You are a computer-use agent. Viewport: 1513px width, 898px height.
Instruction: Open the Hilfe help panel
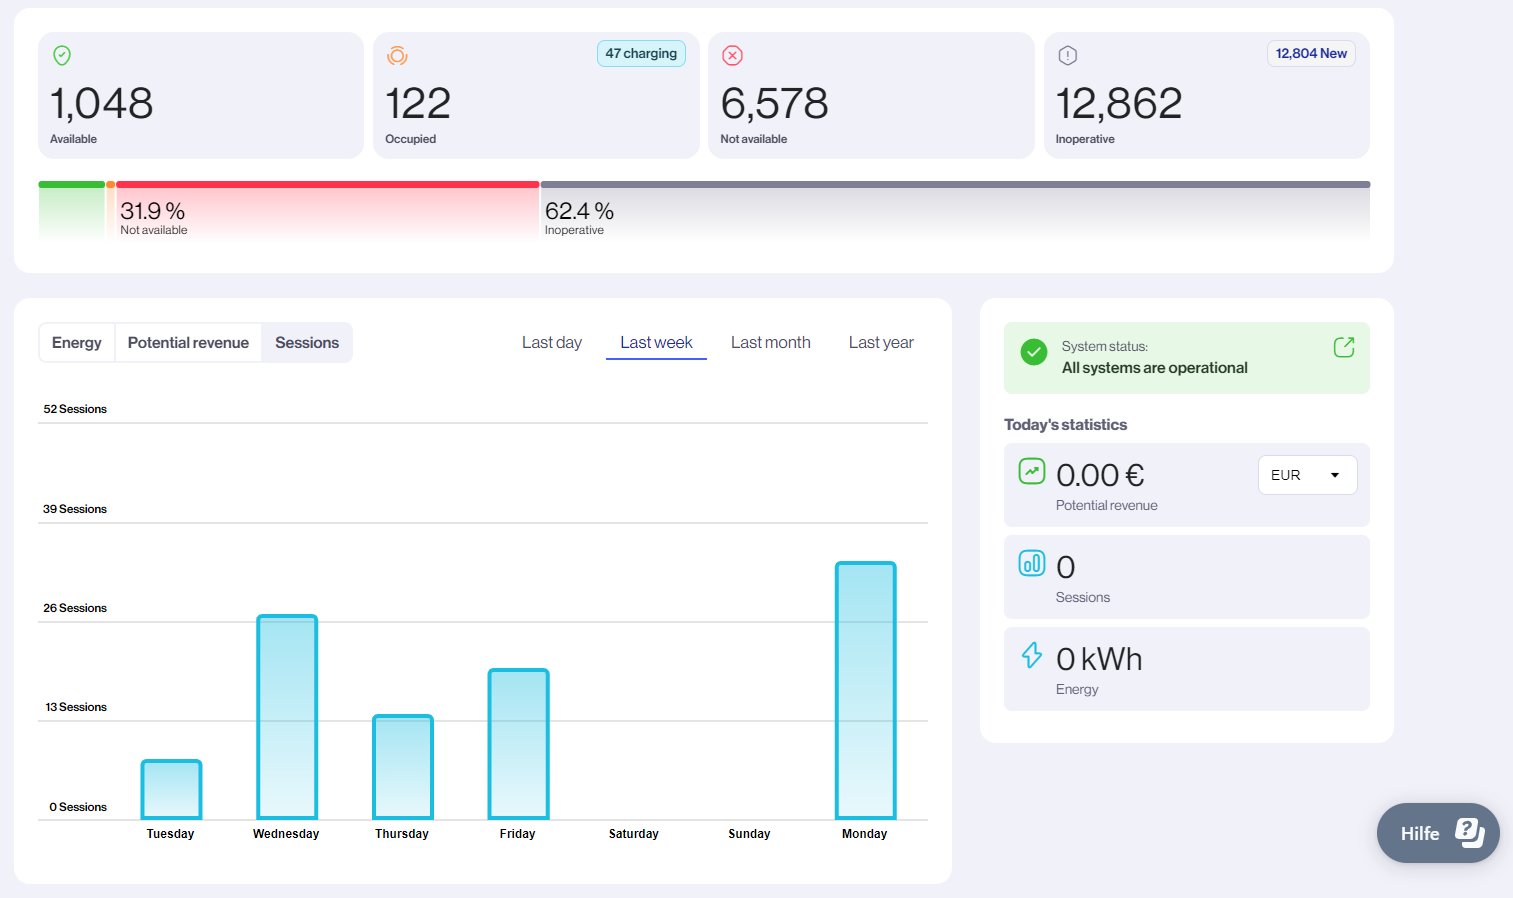pyautogui.click(x=1437, y=832)
